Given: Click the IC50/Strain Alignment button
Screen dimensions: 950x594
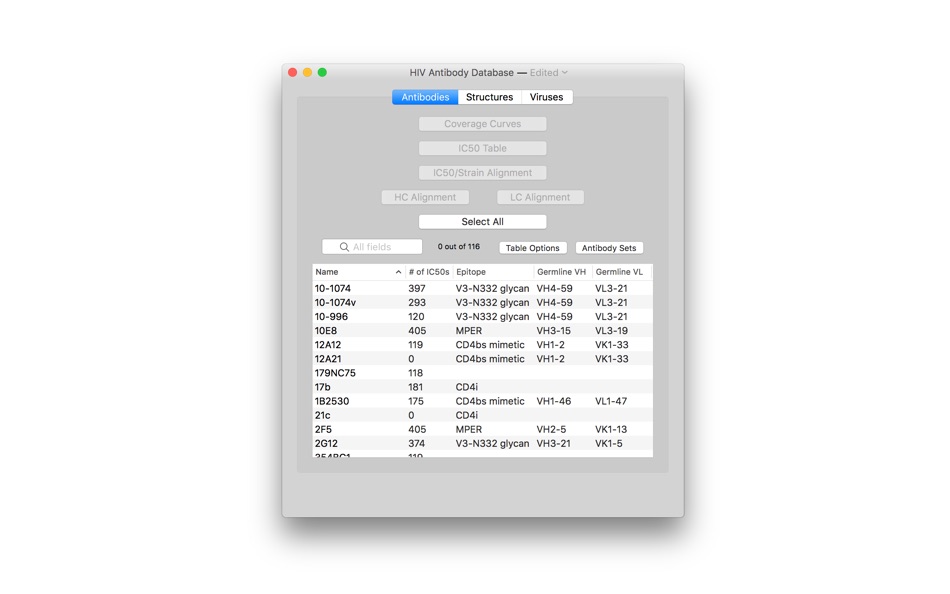Looking at the screenshot, I should [x=482, y=173].
